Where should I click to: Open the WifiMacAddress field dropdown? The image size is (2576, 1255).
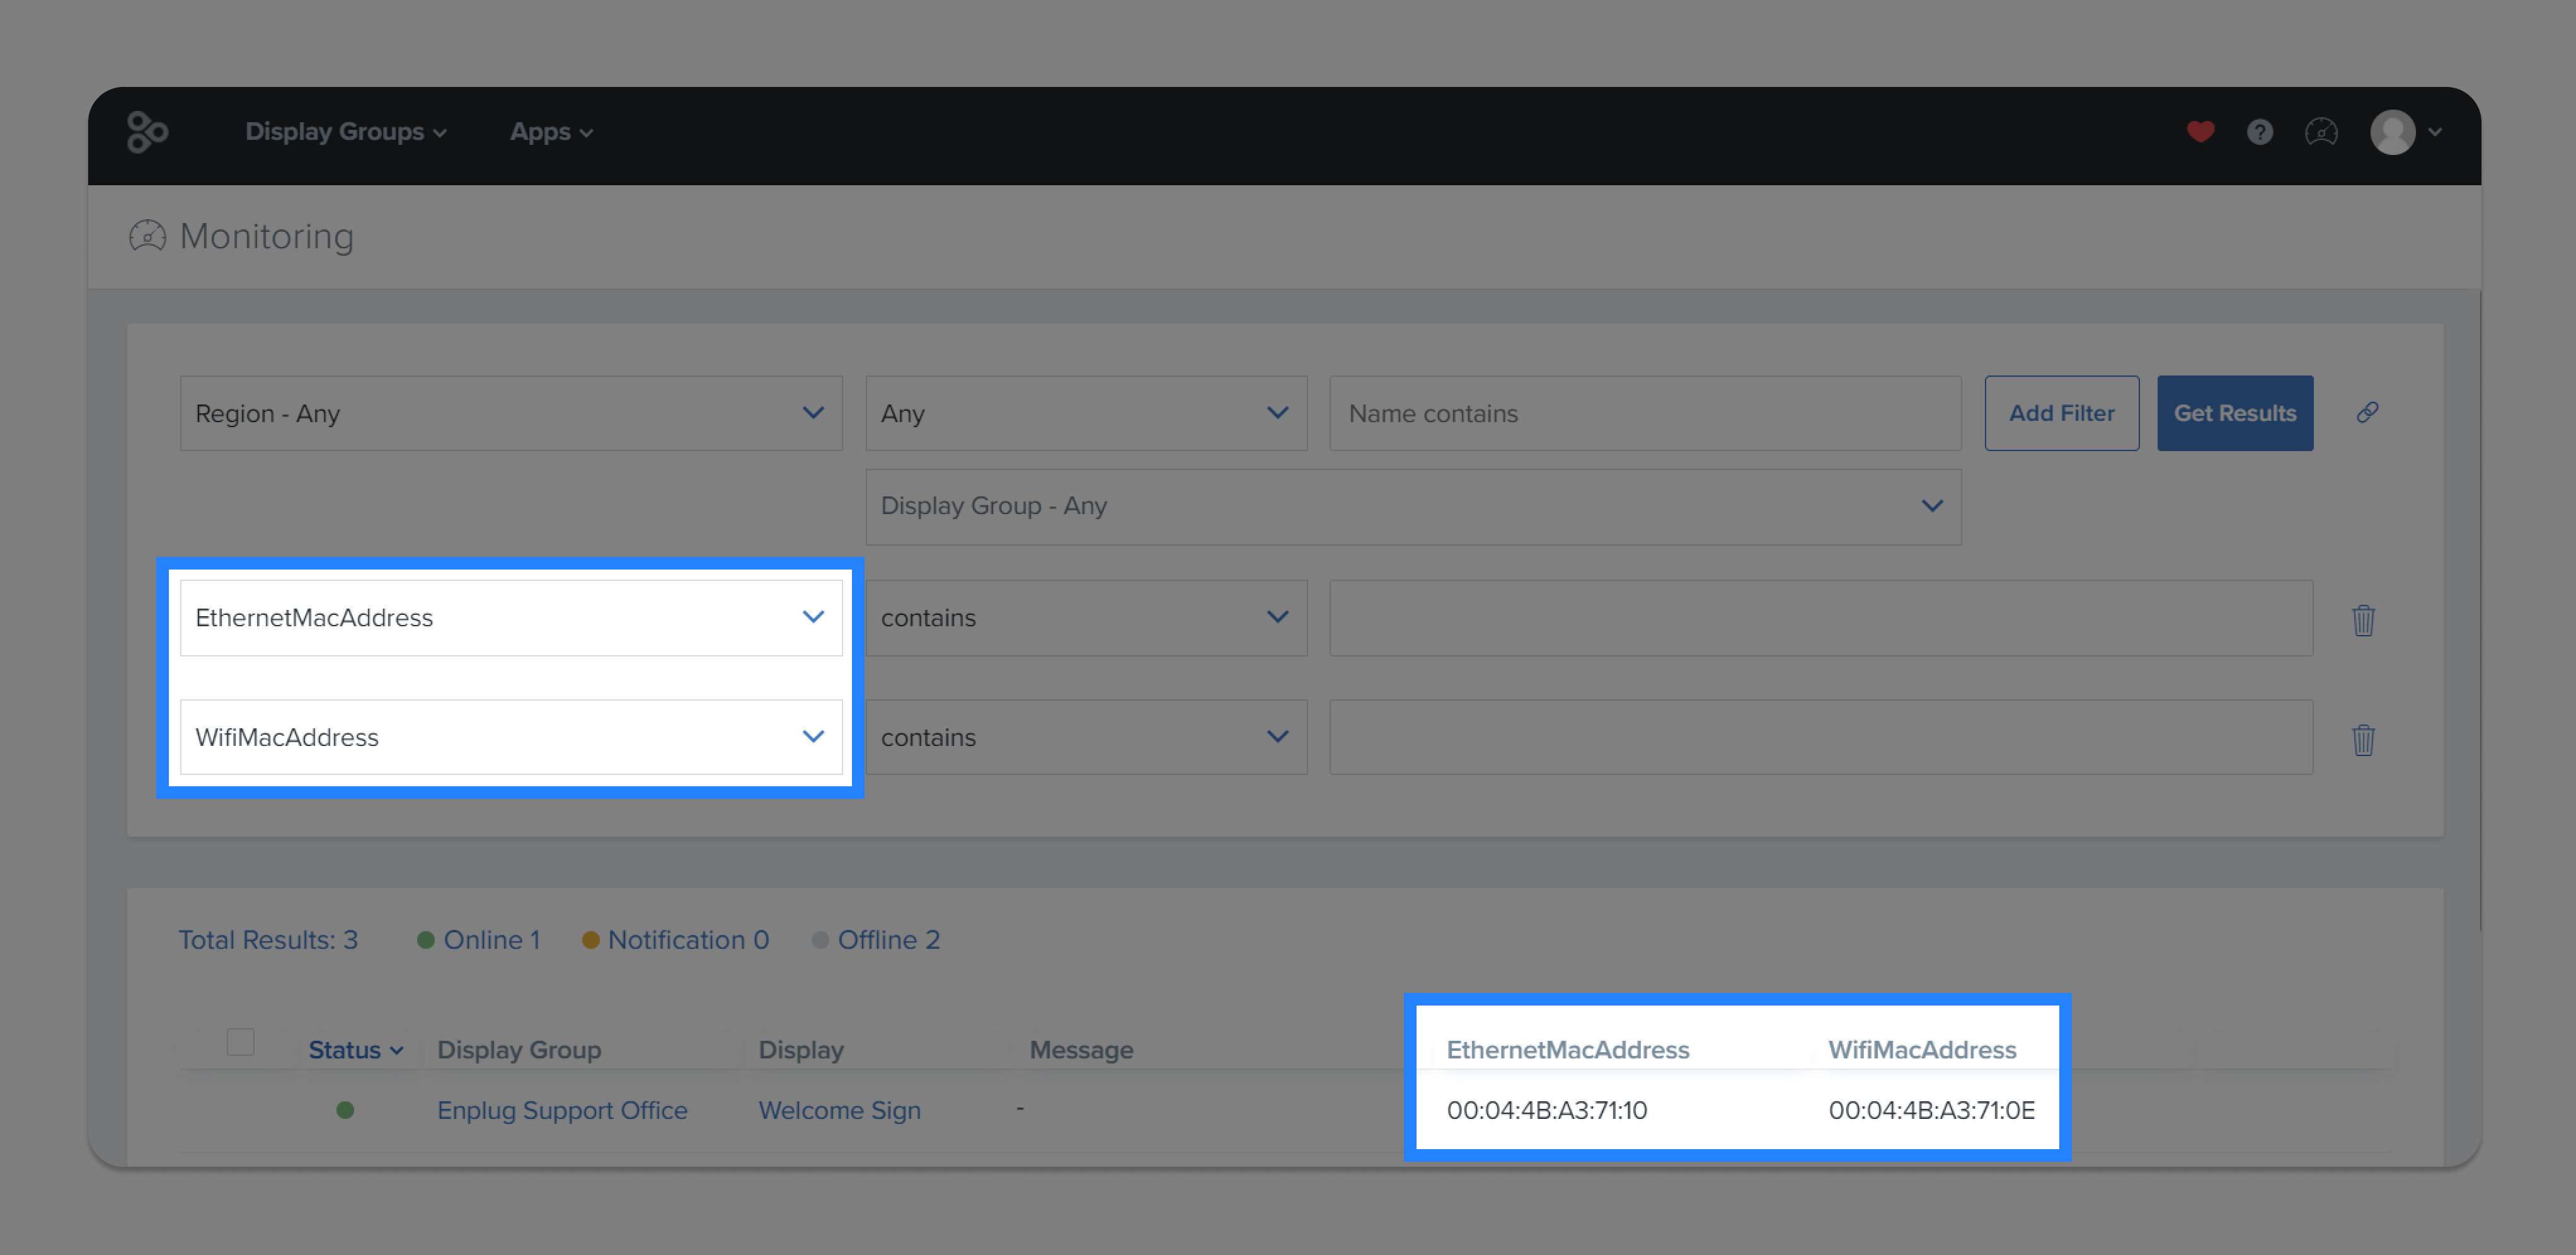click(x=511, y=737)
